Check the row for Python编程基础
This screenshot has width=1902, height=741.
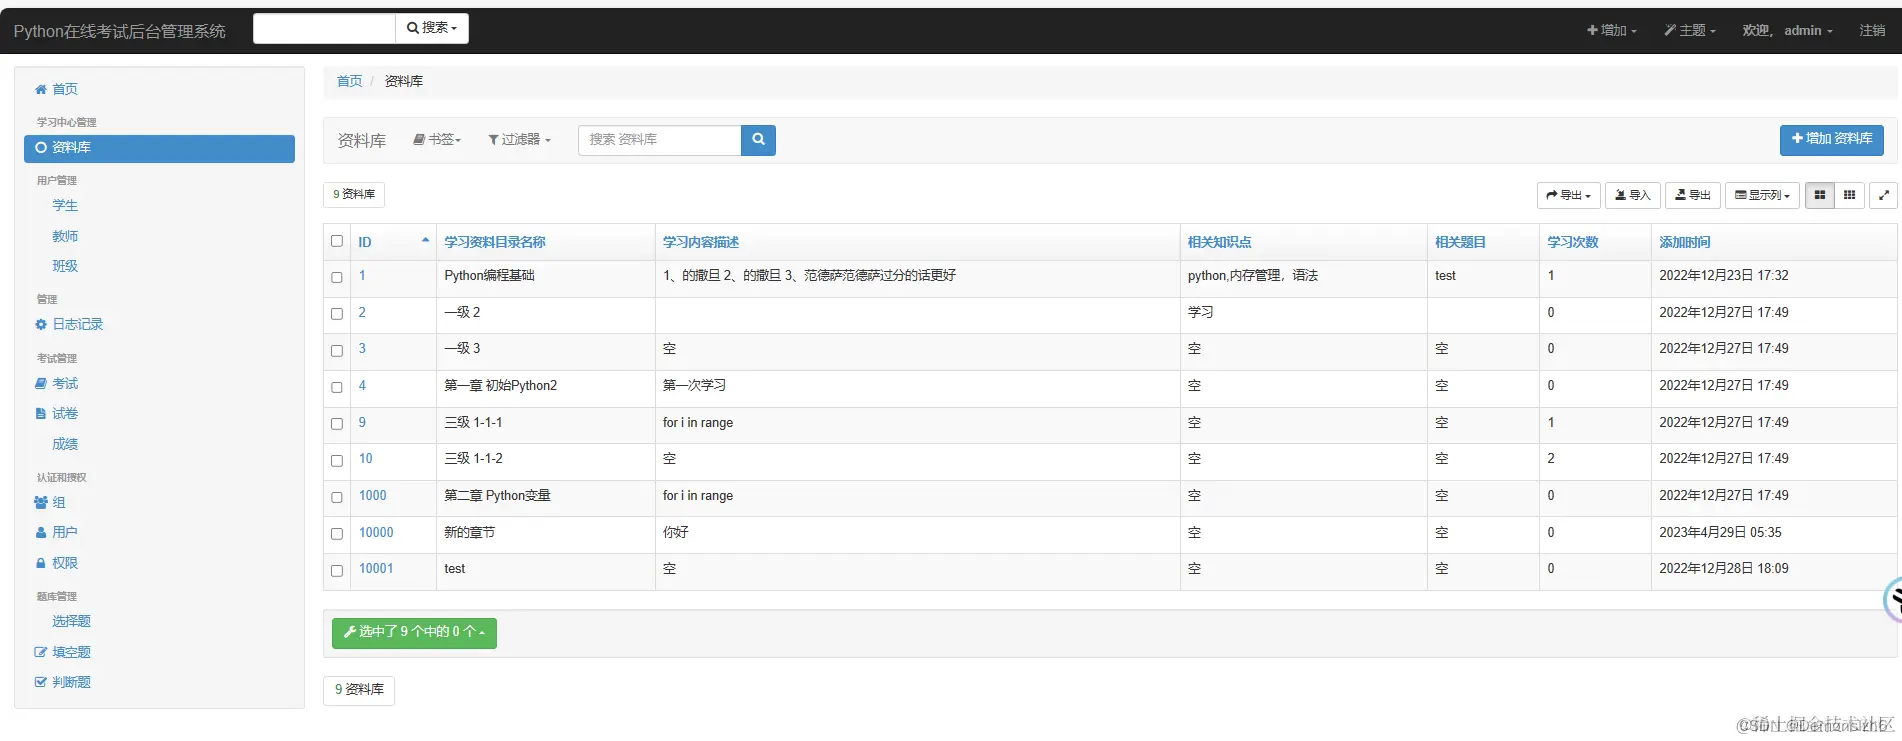[337, 277]
